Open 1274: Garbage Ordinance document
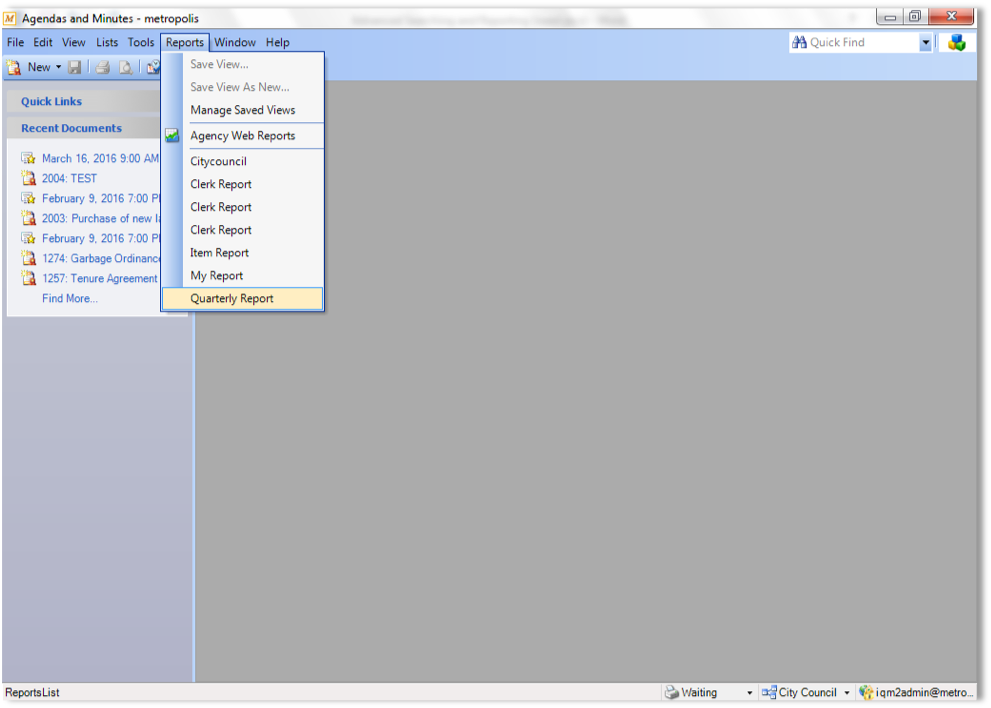The height and width of the screenshot is (708, 991). 100,258
